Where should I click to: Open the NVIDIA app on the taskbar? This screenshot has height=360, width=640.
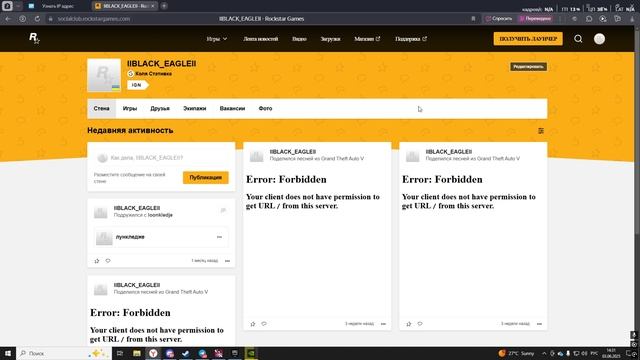coord(251,353)
